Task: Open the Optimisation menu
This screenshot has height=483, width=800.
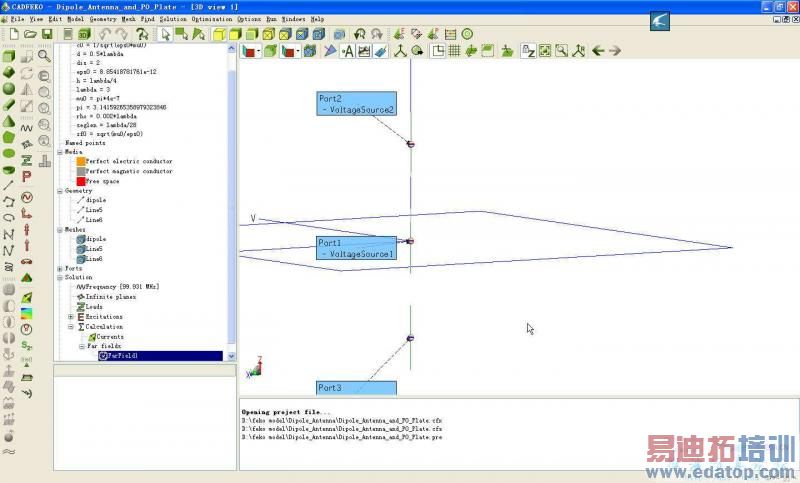Action: pos(212,19)
